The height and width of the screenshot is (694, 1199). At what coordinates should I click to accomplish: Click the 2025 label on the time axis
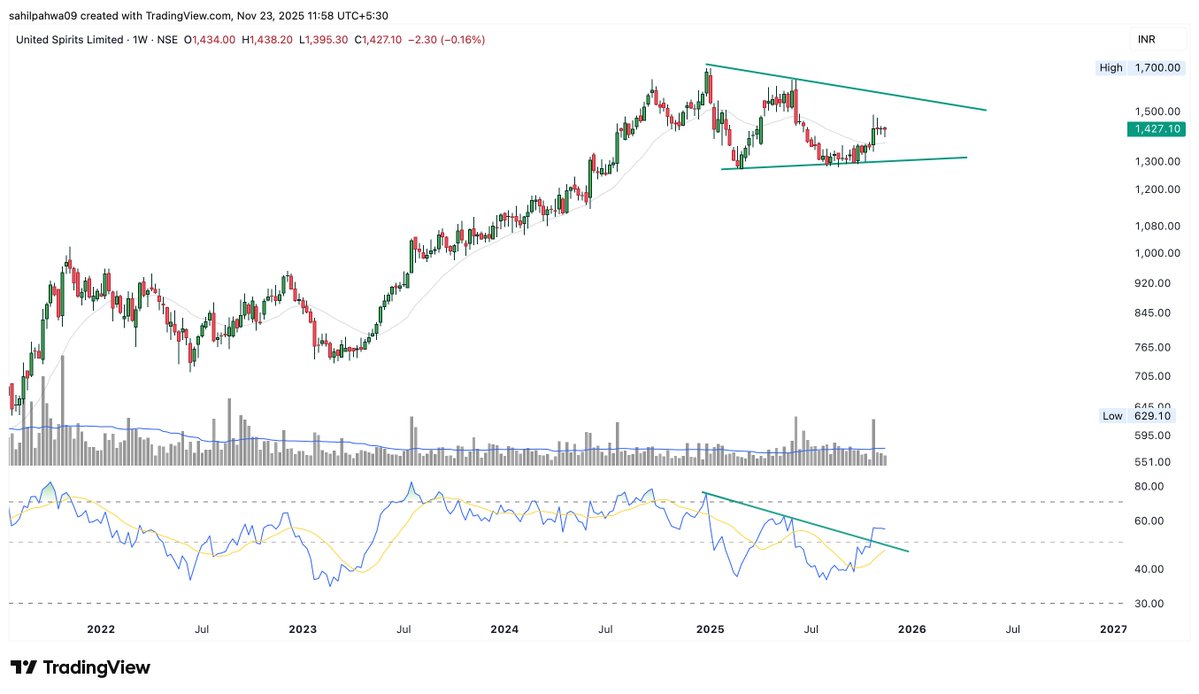tap(709, 630)
